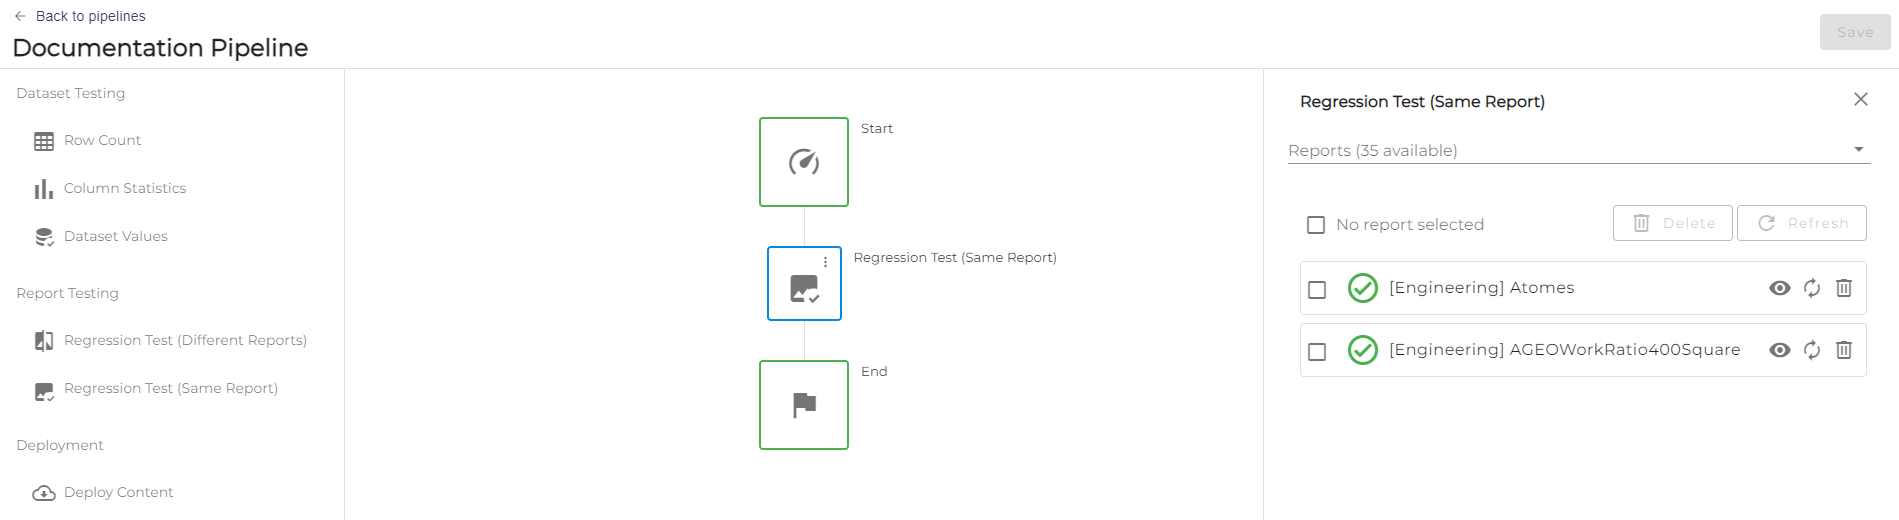Click the [Engineering] Atomes report name
The image size is (1899, 520).
[1481, 288]
